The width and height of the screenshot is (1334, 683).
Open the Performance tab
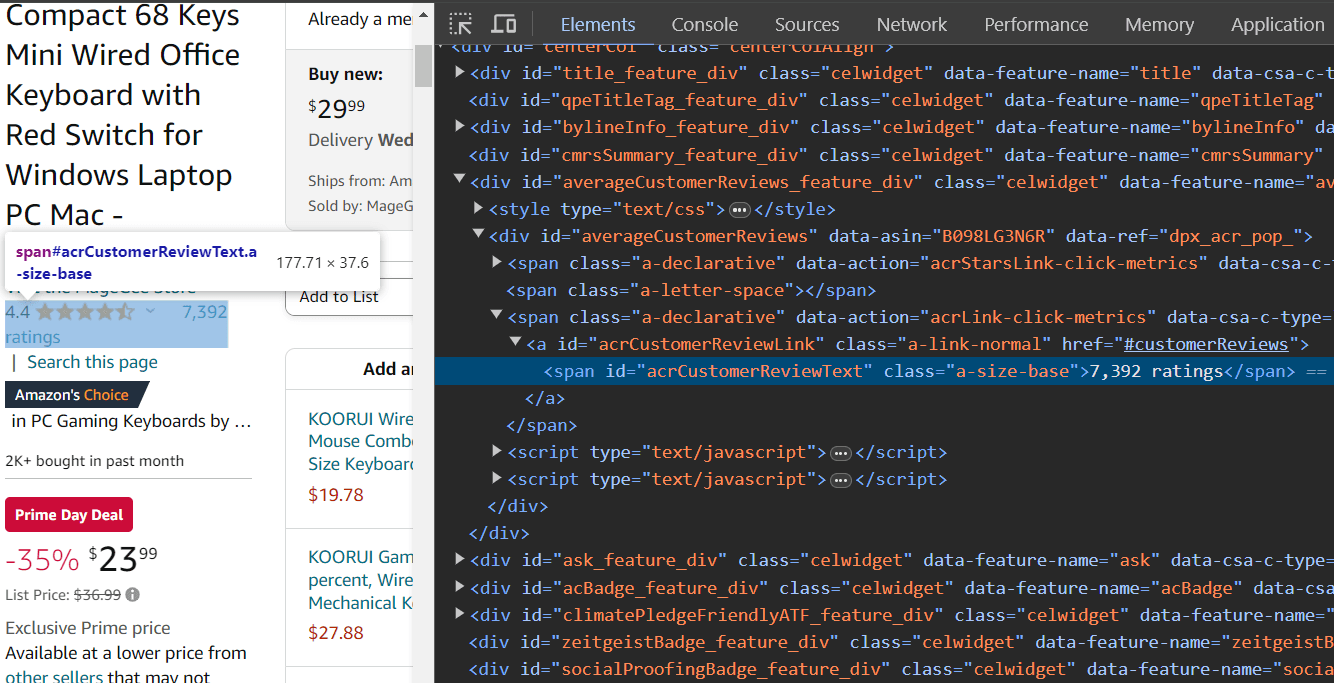click(1036, 24)
